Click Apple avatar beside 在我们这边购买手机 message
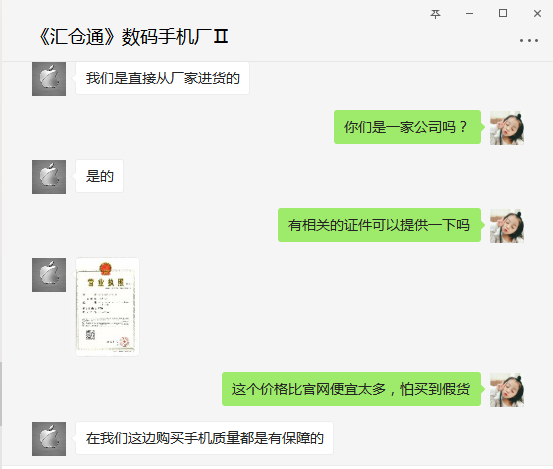 (49, 439)
